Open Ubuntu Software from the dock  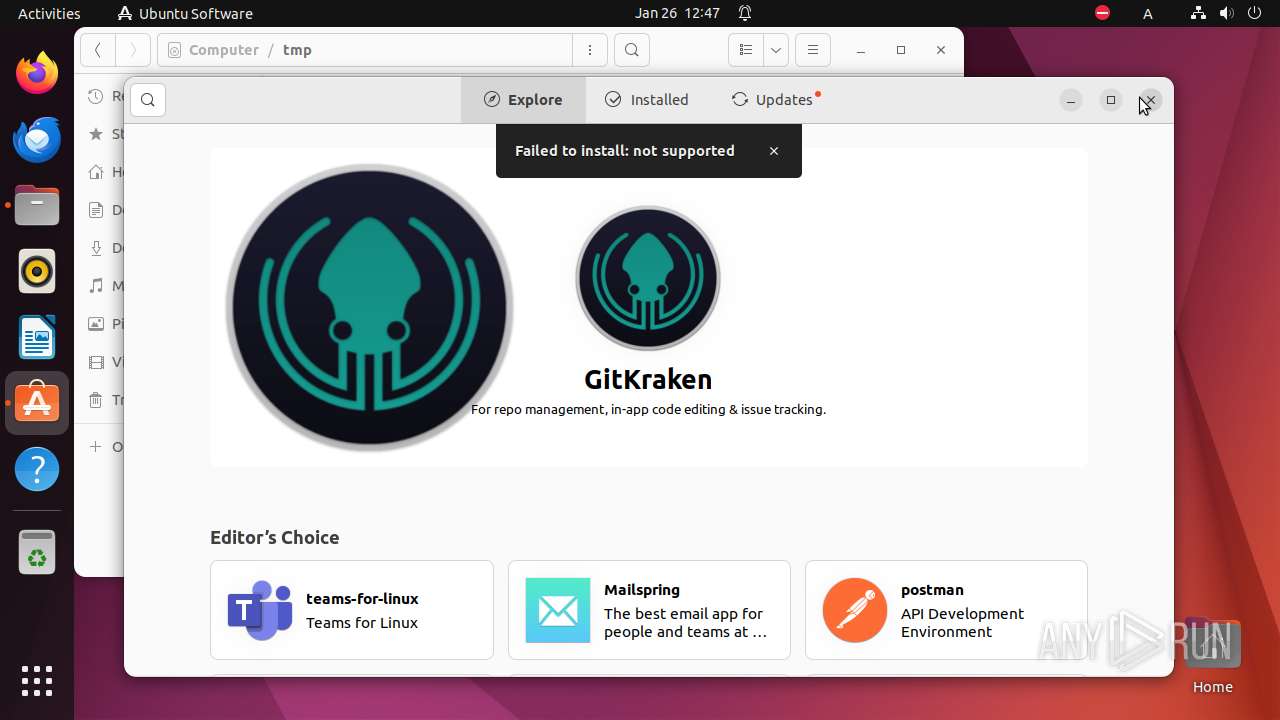click(x=37, y=403)
